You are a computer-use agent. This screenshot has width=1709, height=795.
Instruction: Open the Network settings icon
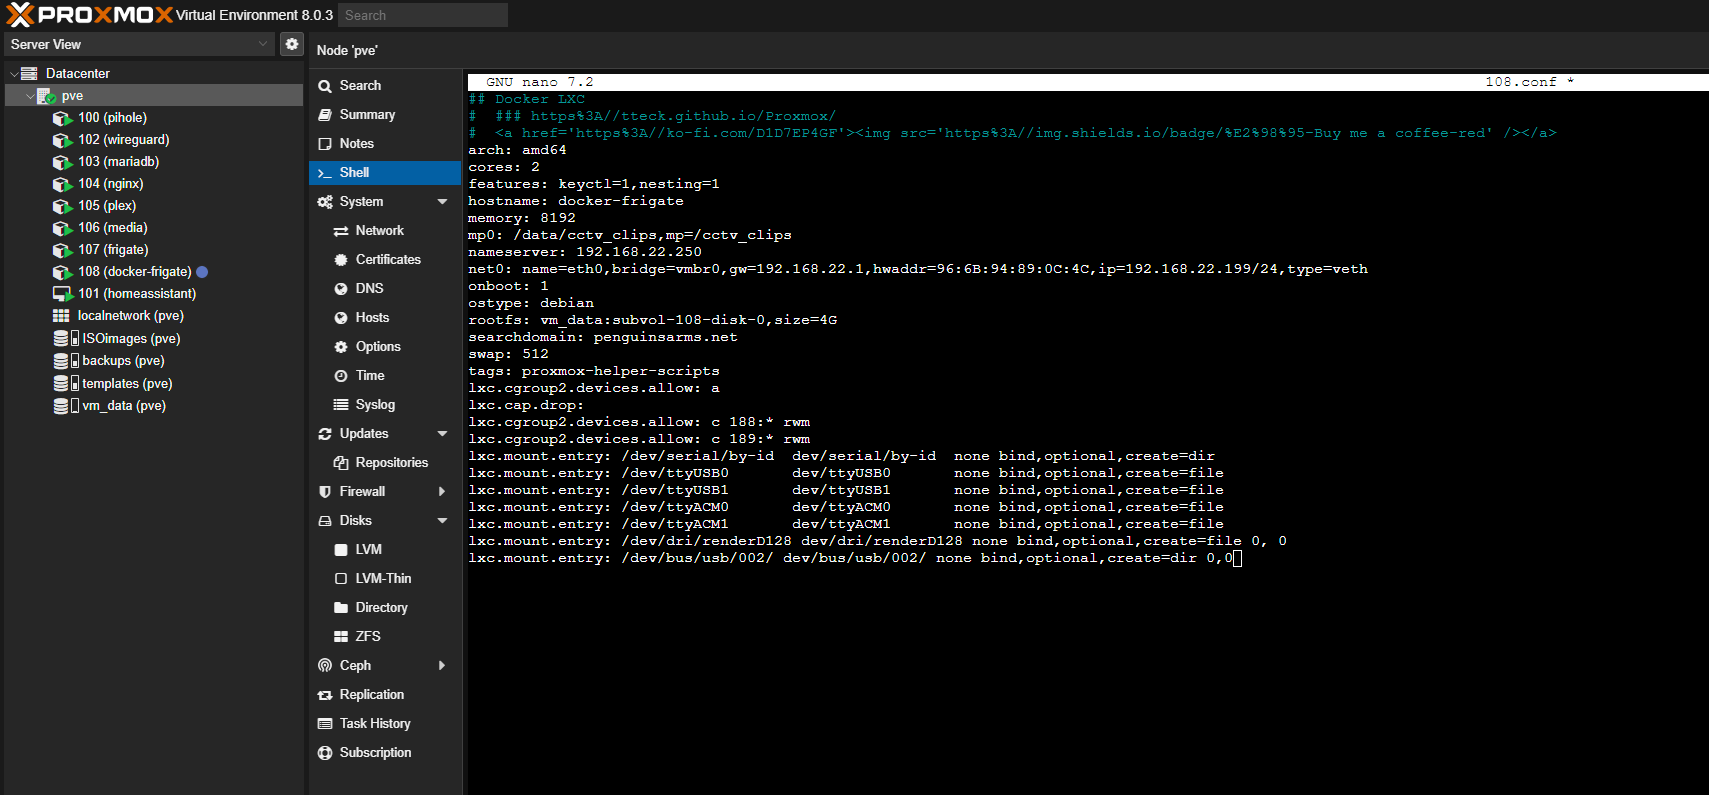[341, 231]
